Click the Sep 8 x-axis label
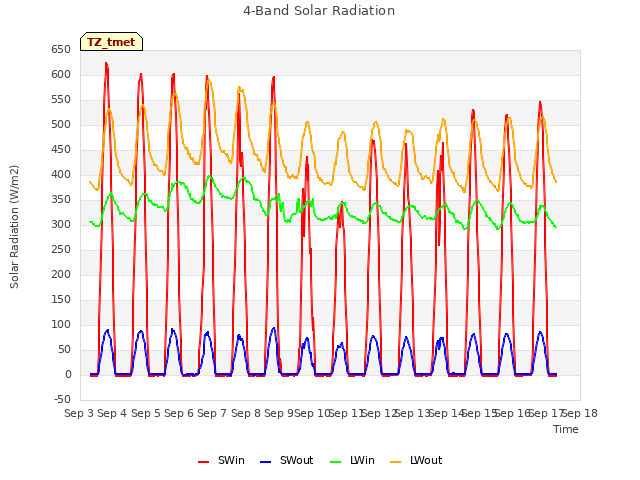 pyautogui.click(x=246, y=413)
